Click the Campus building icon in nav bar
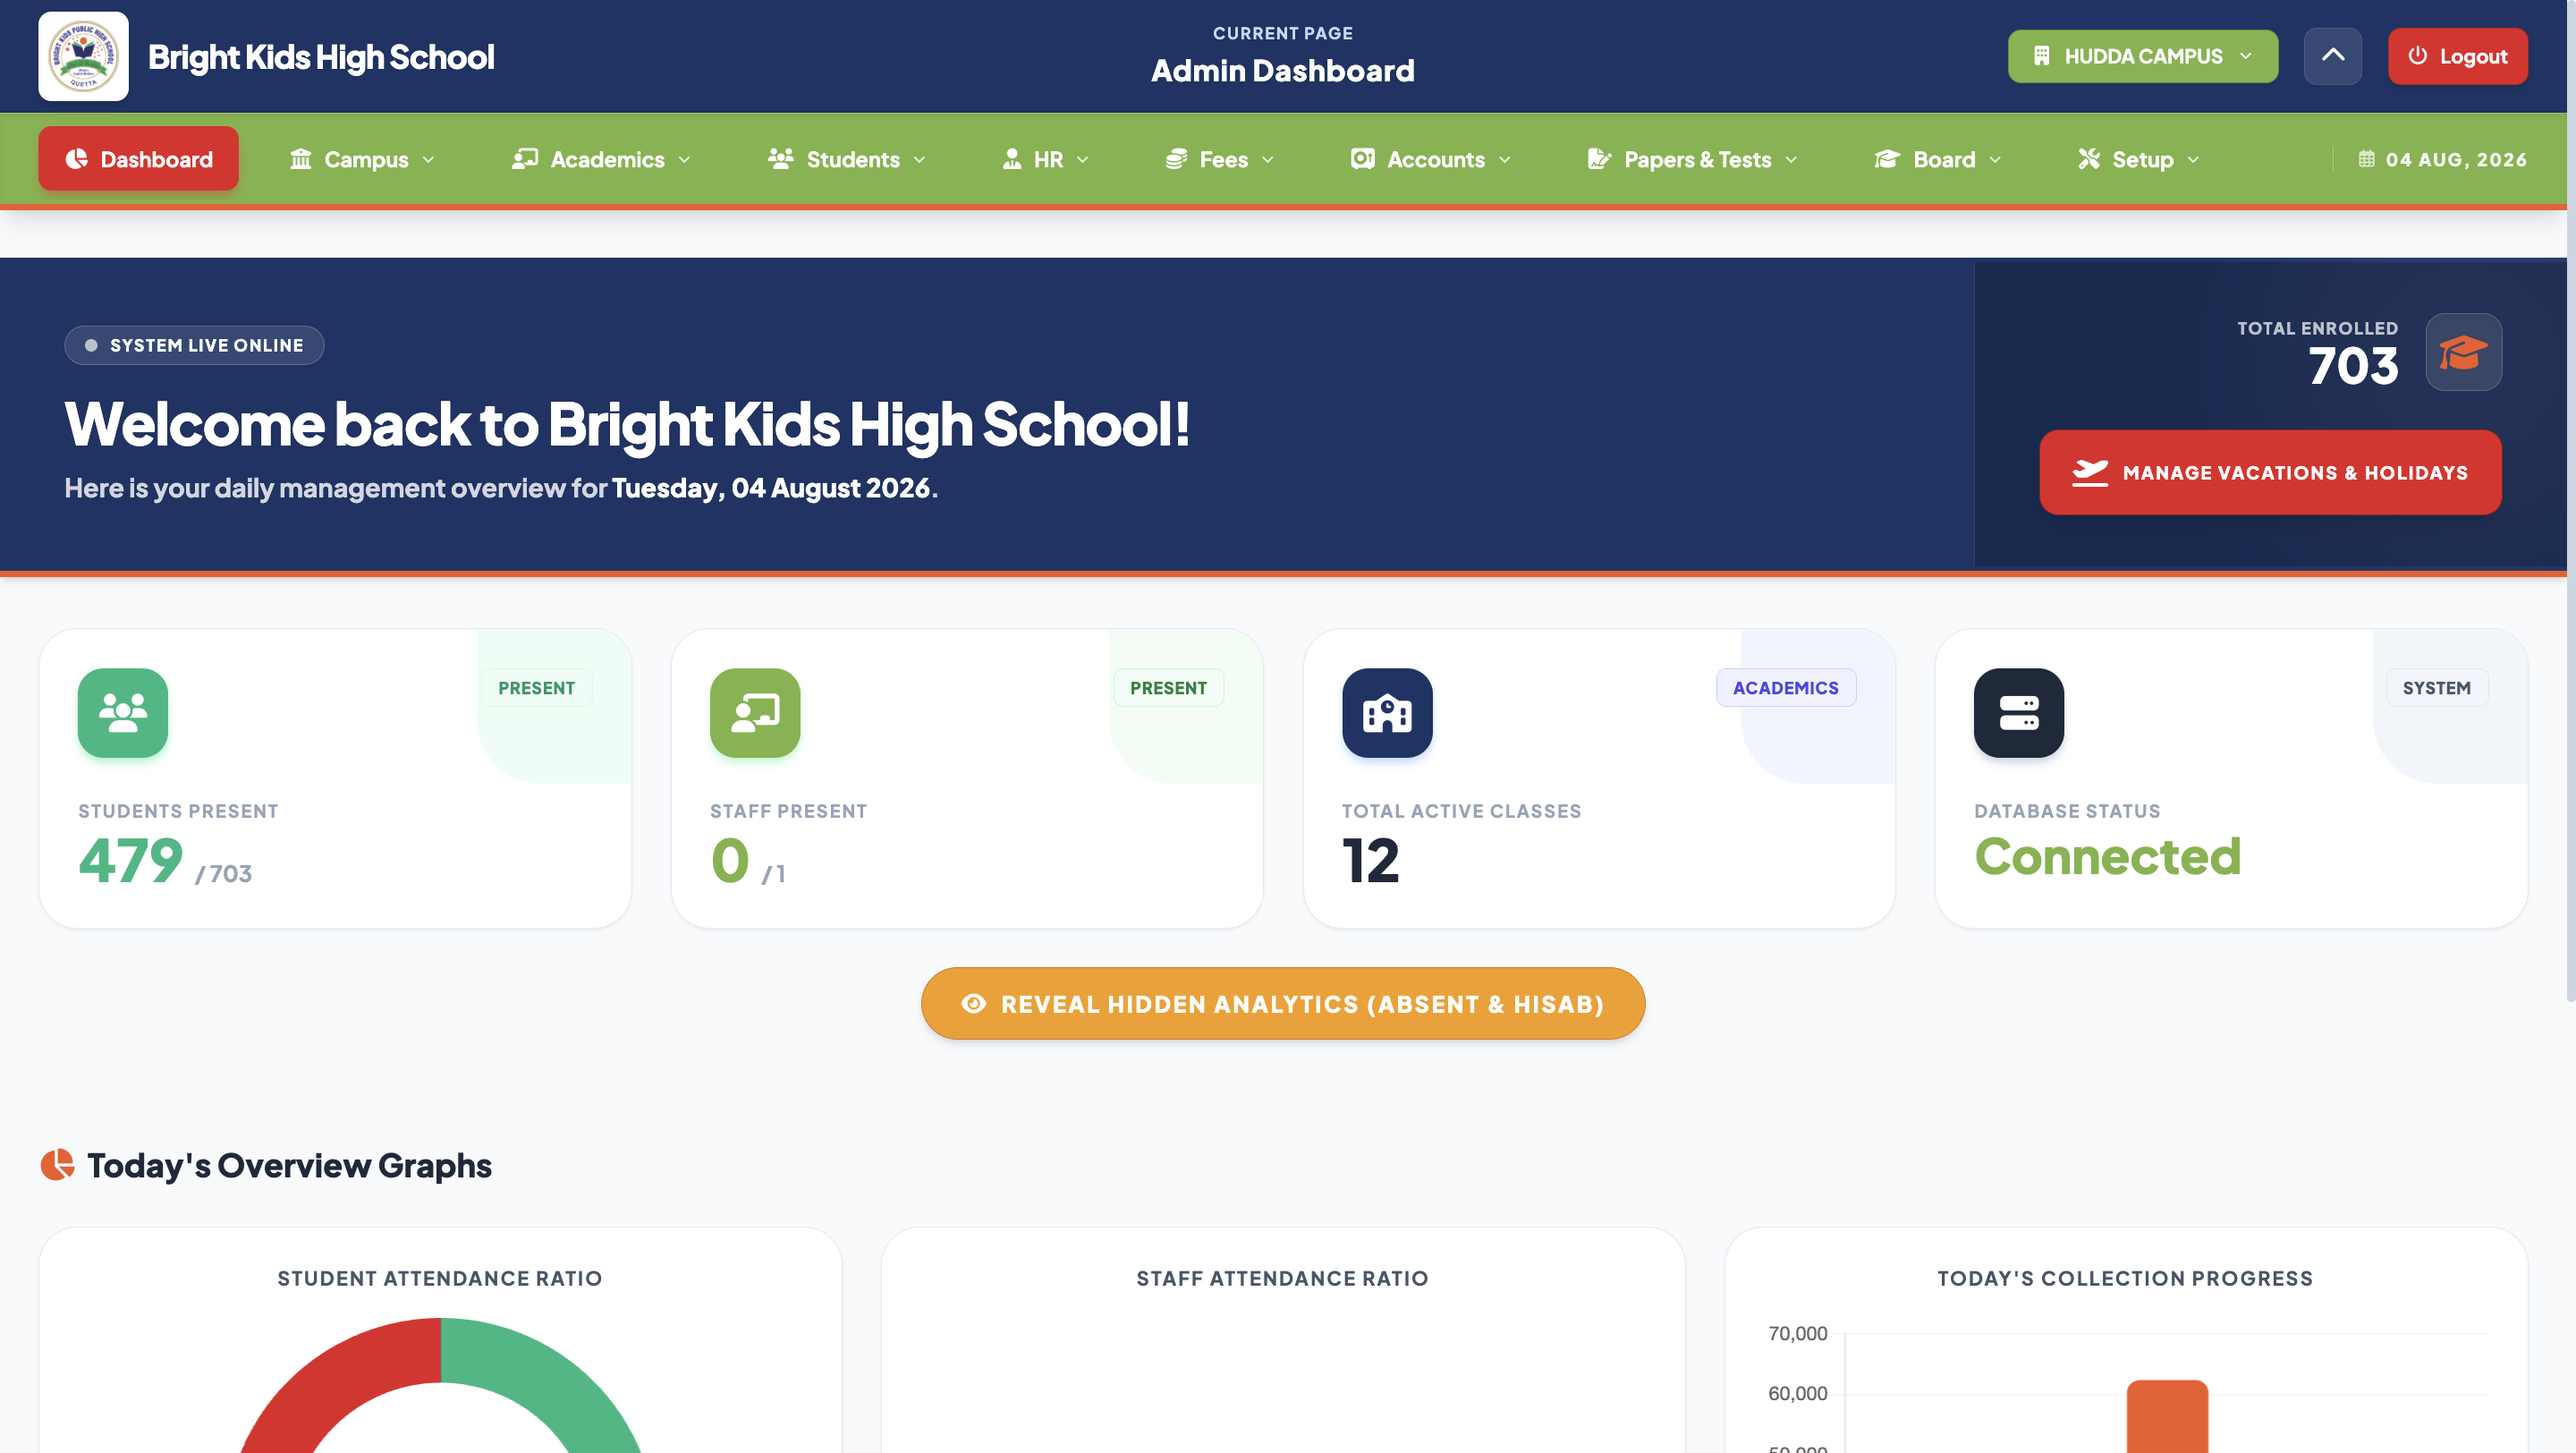The image size is (2576, 1453). tap(300, 159)
